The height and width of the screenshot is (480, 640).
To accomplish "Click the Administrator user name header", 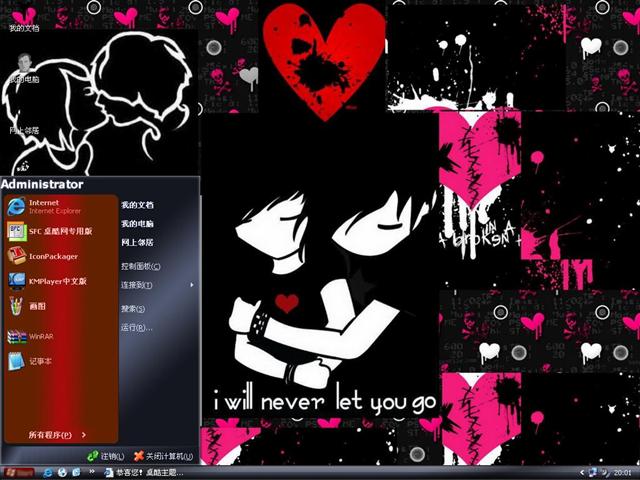I will (42, 184).
